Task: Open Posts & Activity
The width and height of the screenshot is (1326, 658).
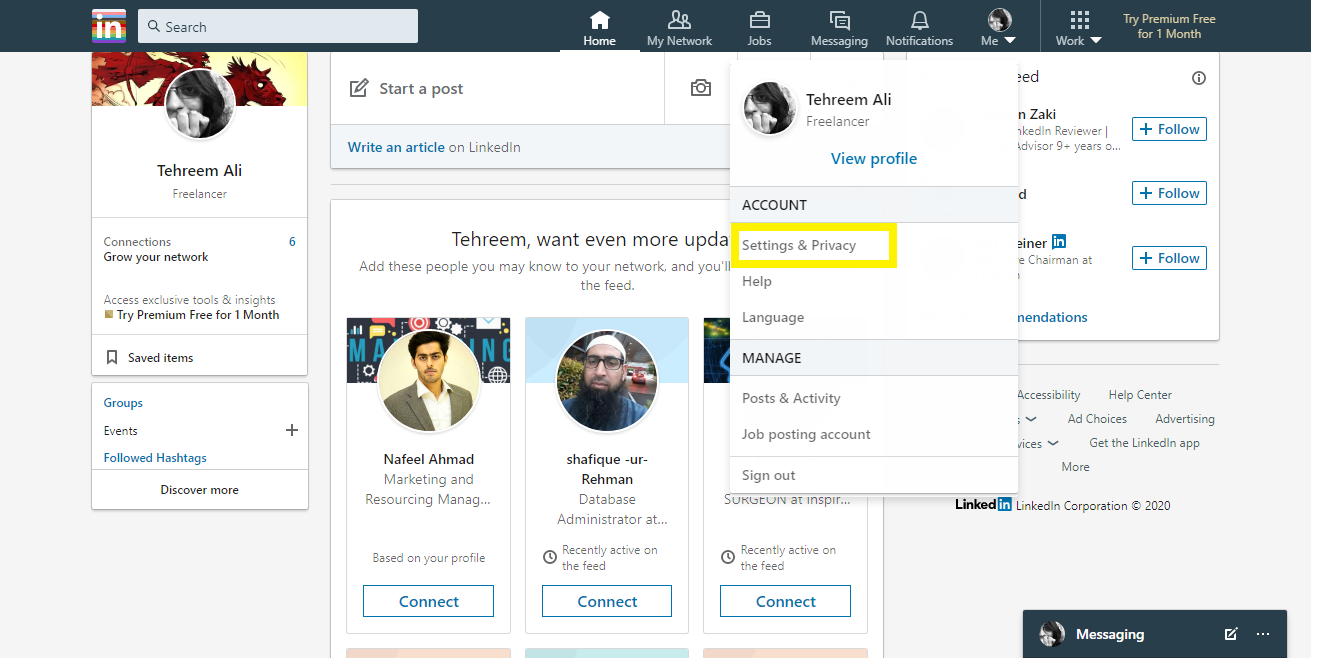Action: point(791,398)
